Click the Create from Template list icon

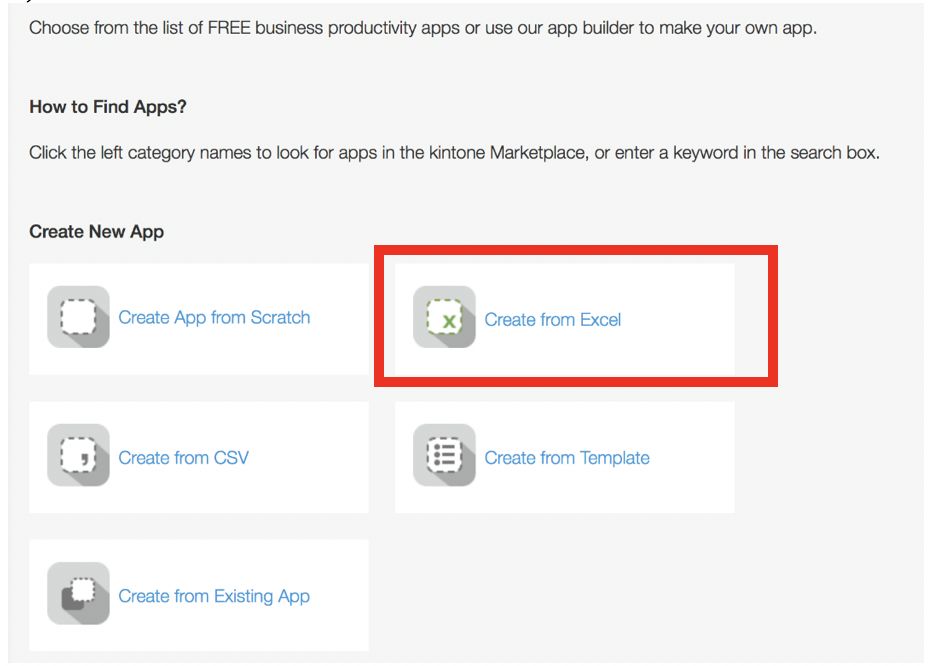pos(444,456)
